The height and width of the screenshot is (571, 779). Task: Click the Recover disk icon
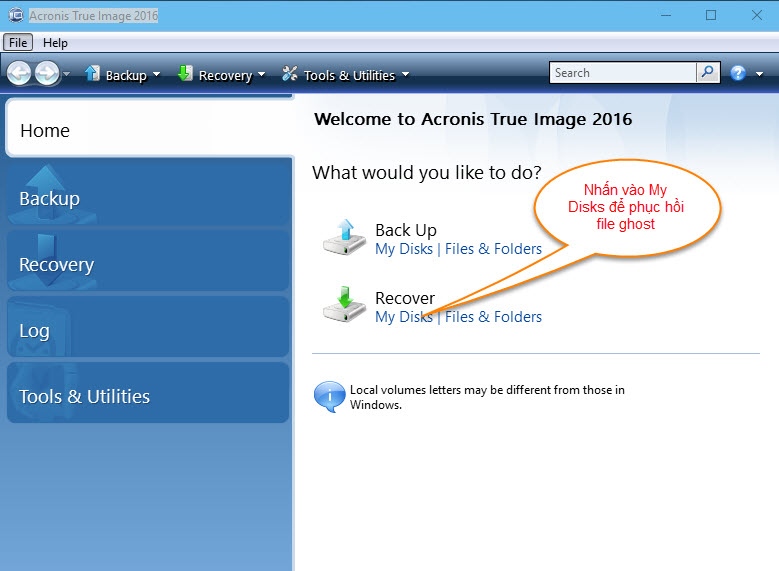coord(344,305)
